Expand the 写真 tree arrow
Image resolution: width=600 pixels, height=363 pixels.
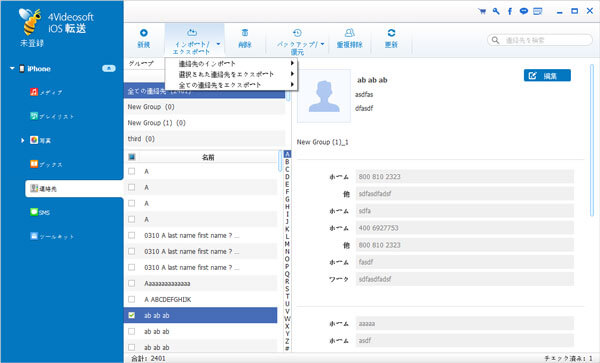22,140
